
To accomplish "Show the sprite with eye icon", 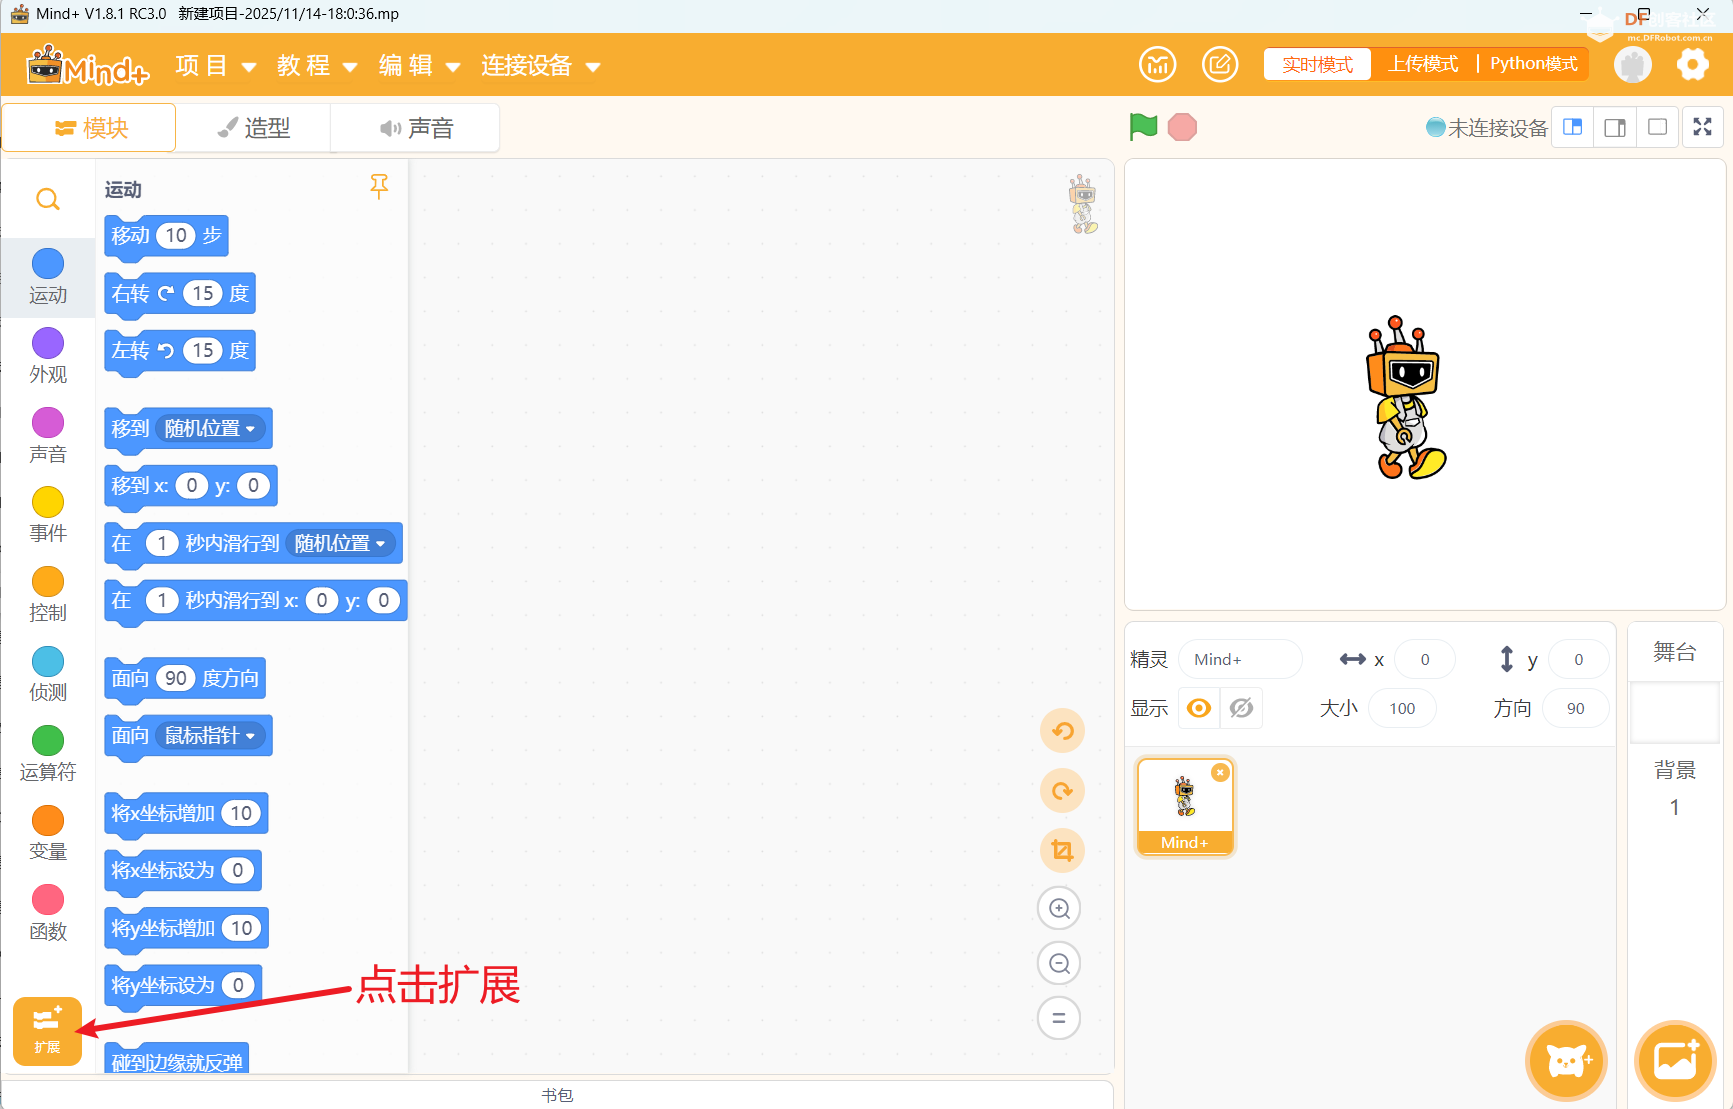I will click(1199, 708).
